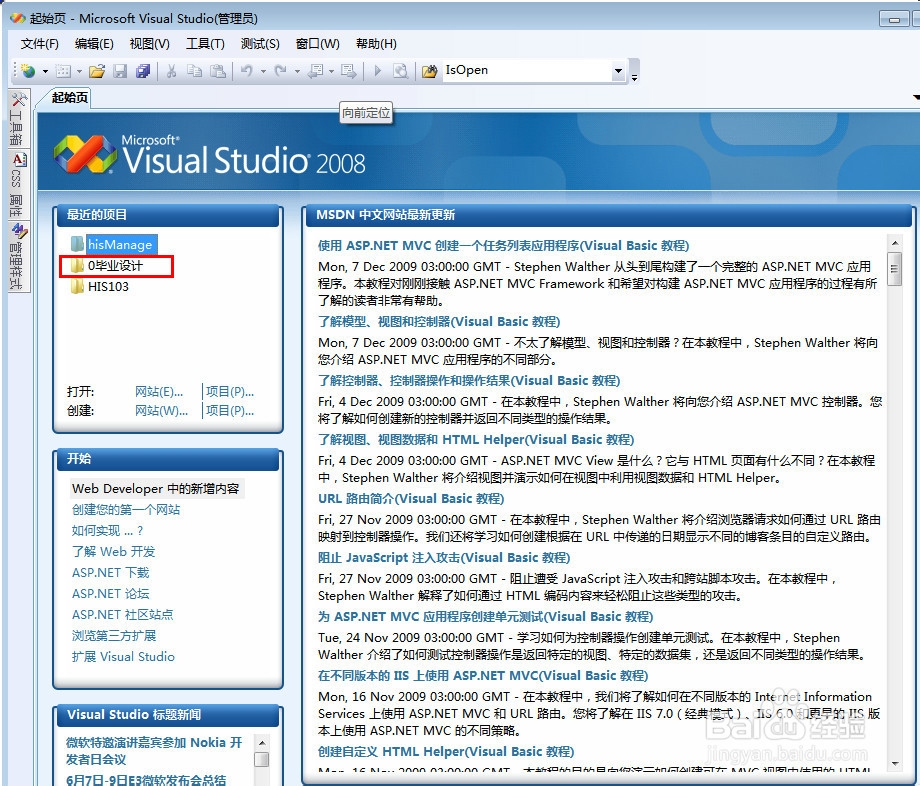The image size is (920, 786).
Task: Open the active files dropdown arrow at tab strip
Action: pos(916,97)
